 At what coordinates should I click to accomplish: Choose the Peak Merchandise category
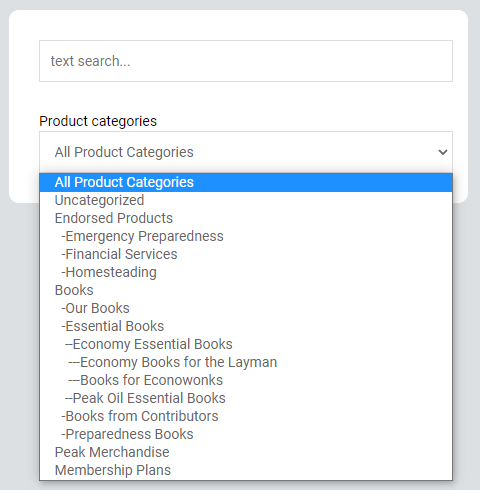[246, 452]
